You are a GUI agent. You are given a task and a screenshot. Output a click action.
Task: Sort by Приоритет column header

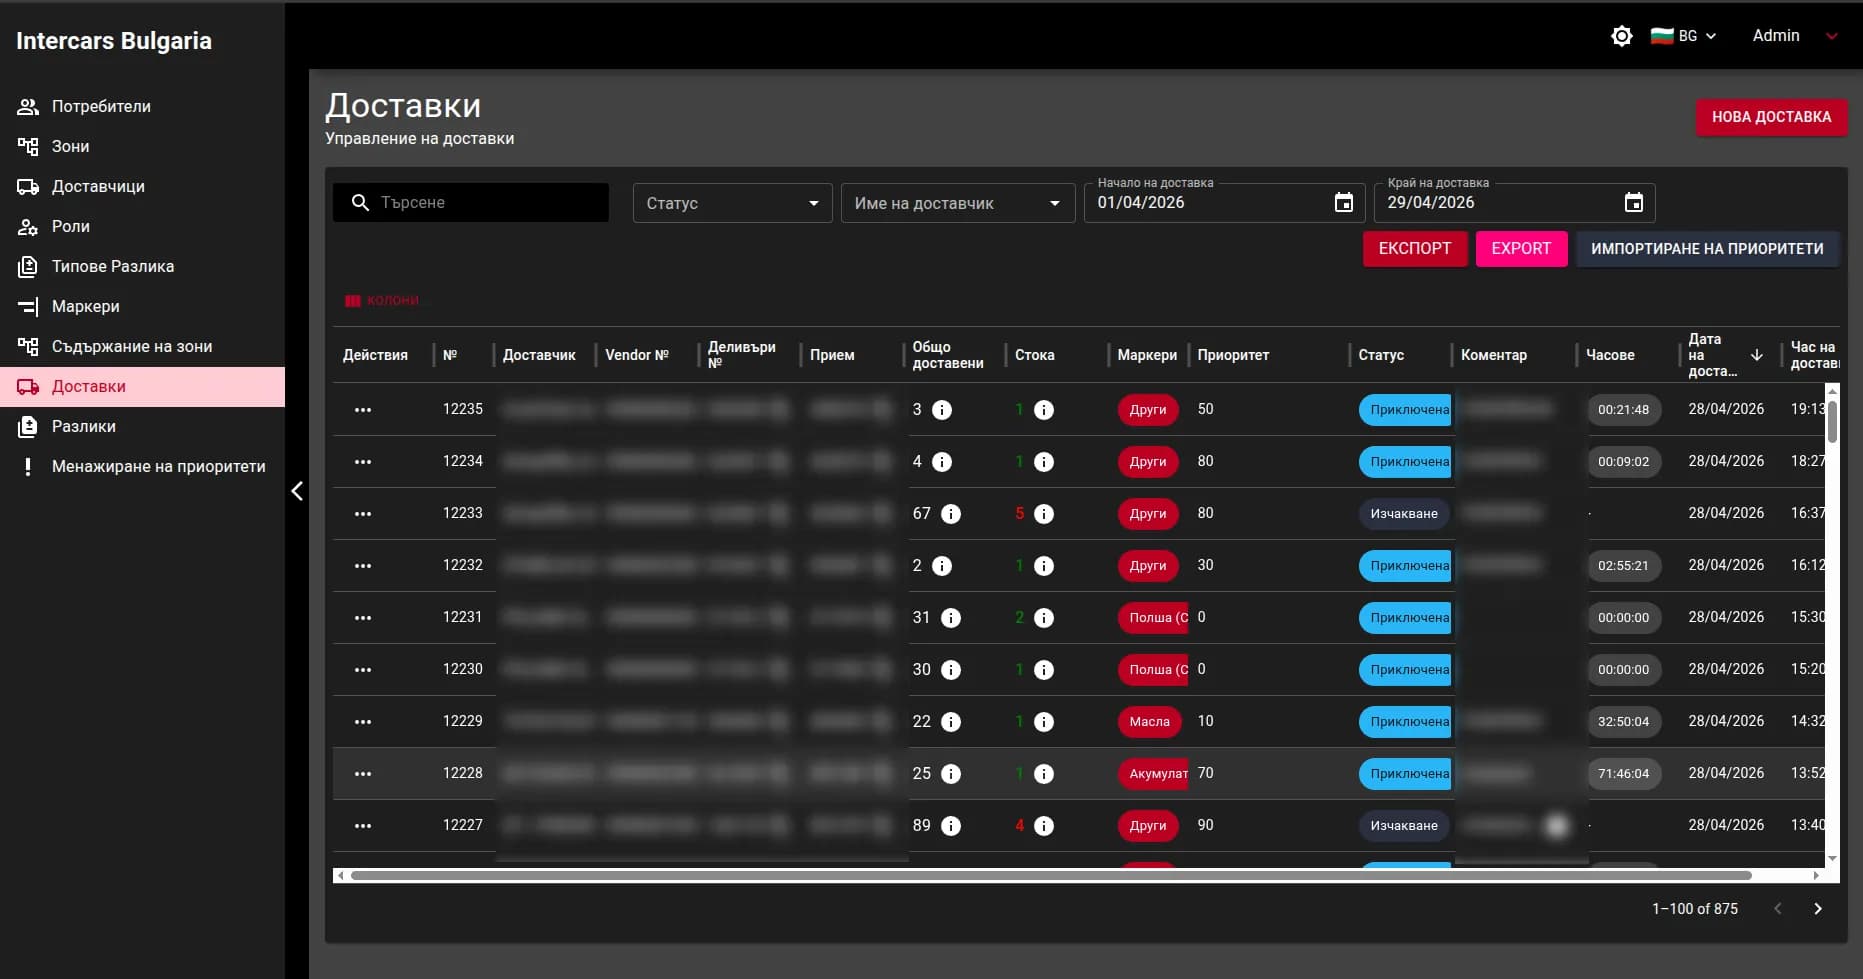pyautogui.click(x=1233, y=355)
